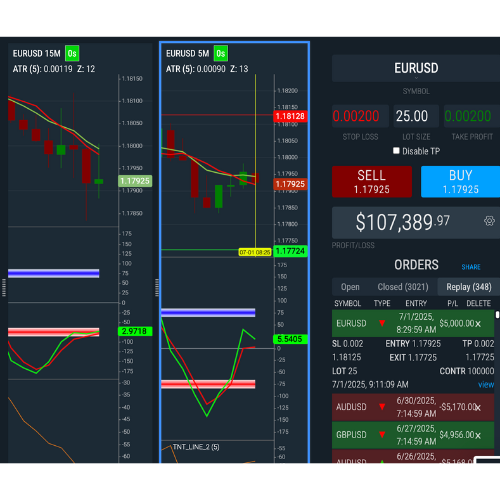Click the red 1.18128 stop loss price tag
The image size is (500, 500).
[x=290, y=116]
